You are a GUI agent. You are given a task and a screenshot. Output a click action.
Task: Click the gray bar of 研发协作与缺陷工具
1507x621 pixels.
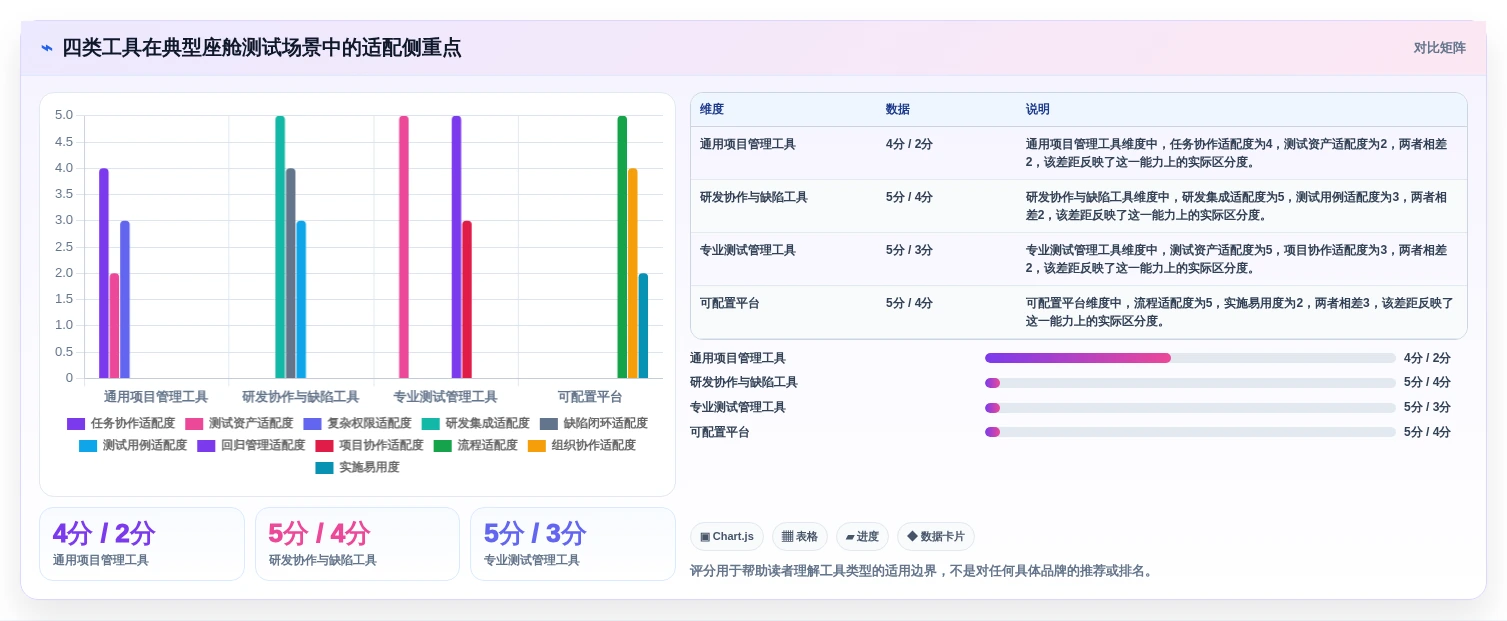291,273
